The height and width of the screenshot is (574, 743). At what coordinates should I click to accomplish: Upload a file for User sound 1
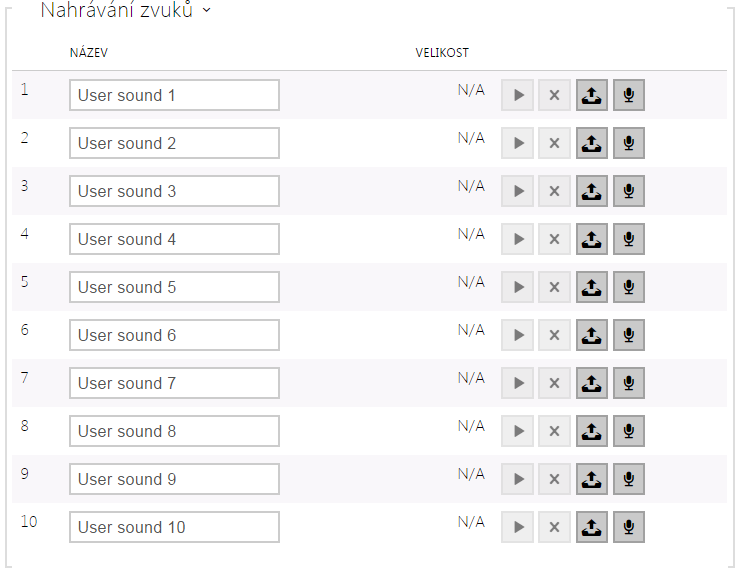pyautogui.click(x=592, y=95)
